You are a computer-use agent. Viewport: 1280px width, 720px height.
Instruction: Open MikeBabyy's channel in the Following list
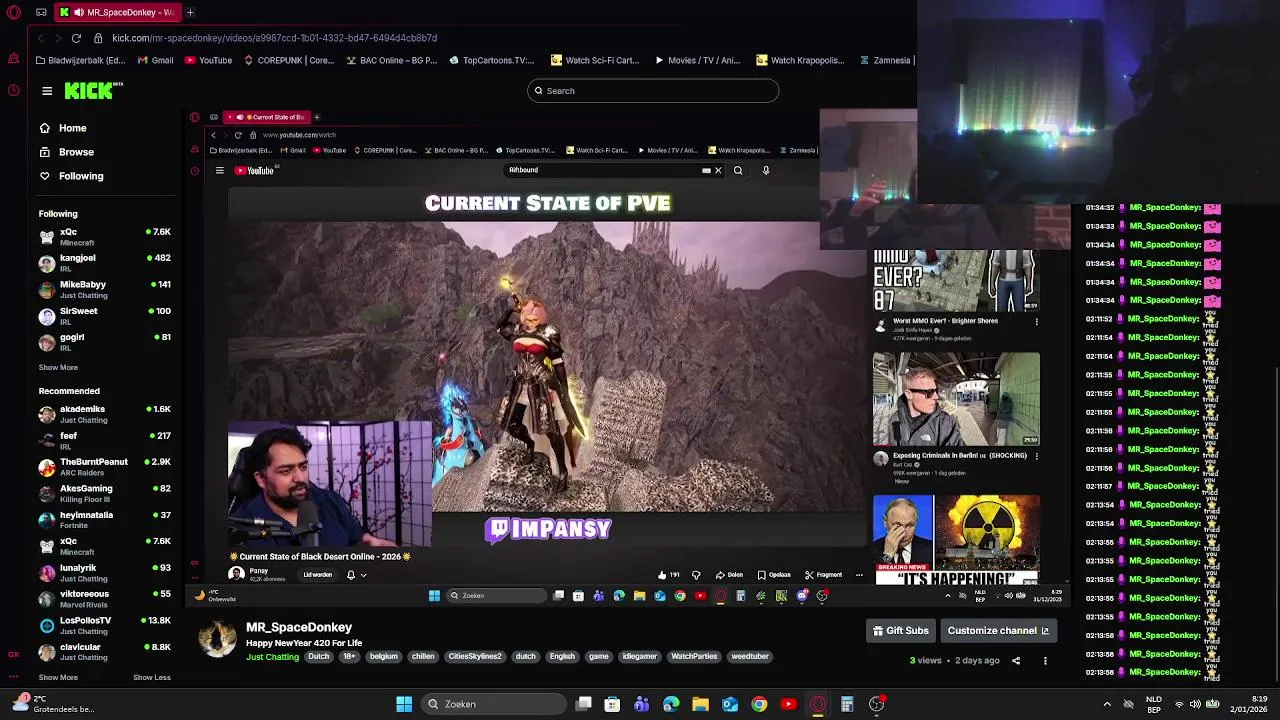(x=104, y=289)
